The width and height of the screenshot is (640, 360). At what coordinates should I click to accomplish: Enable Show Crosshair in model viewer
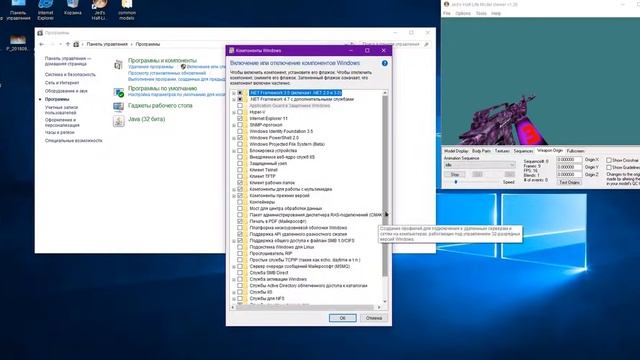609,160
